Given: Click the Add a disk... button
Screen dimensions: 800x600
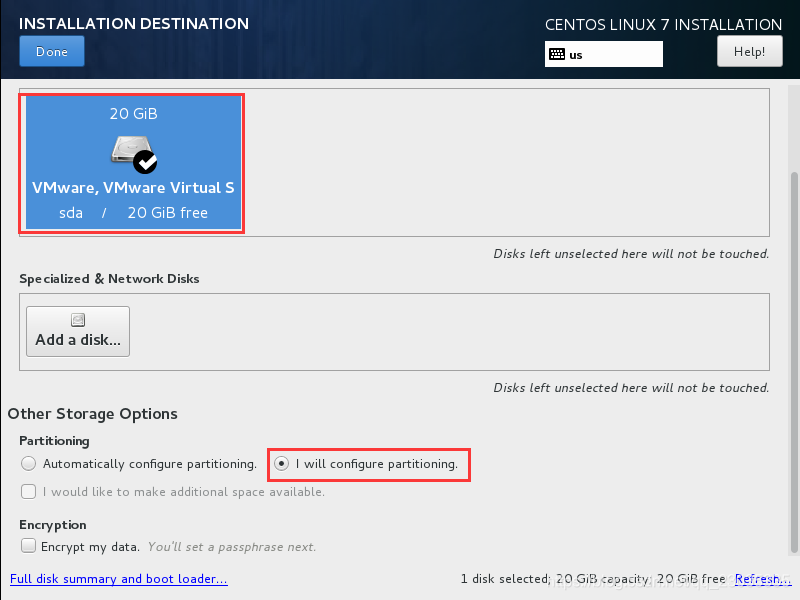Looking at the screenshot, I should (x=78, y=332).
